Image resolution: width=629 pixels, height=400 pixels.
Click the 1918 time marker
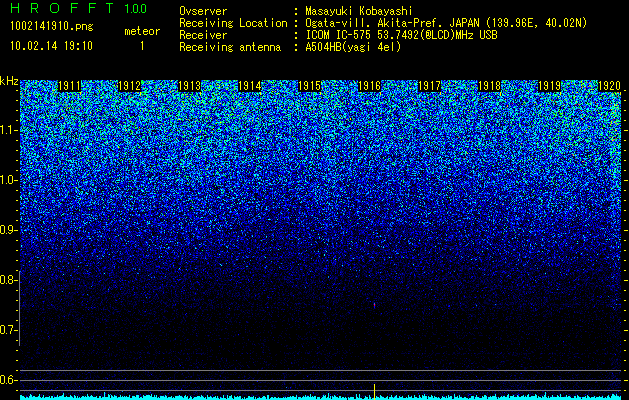pos(489,86)
